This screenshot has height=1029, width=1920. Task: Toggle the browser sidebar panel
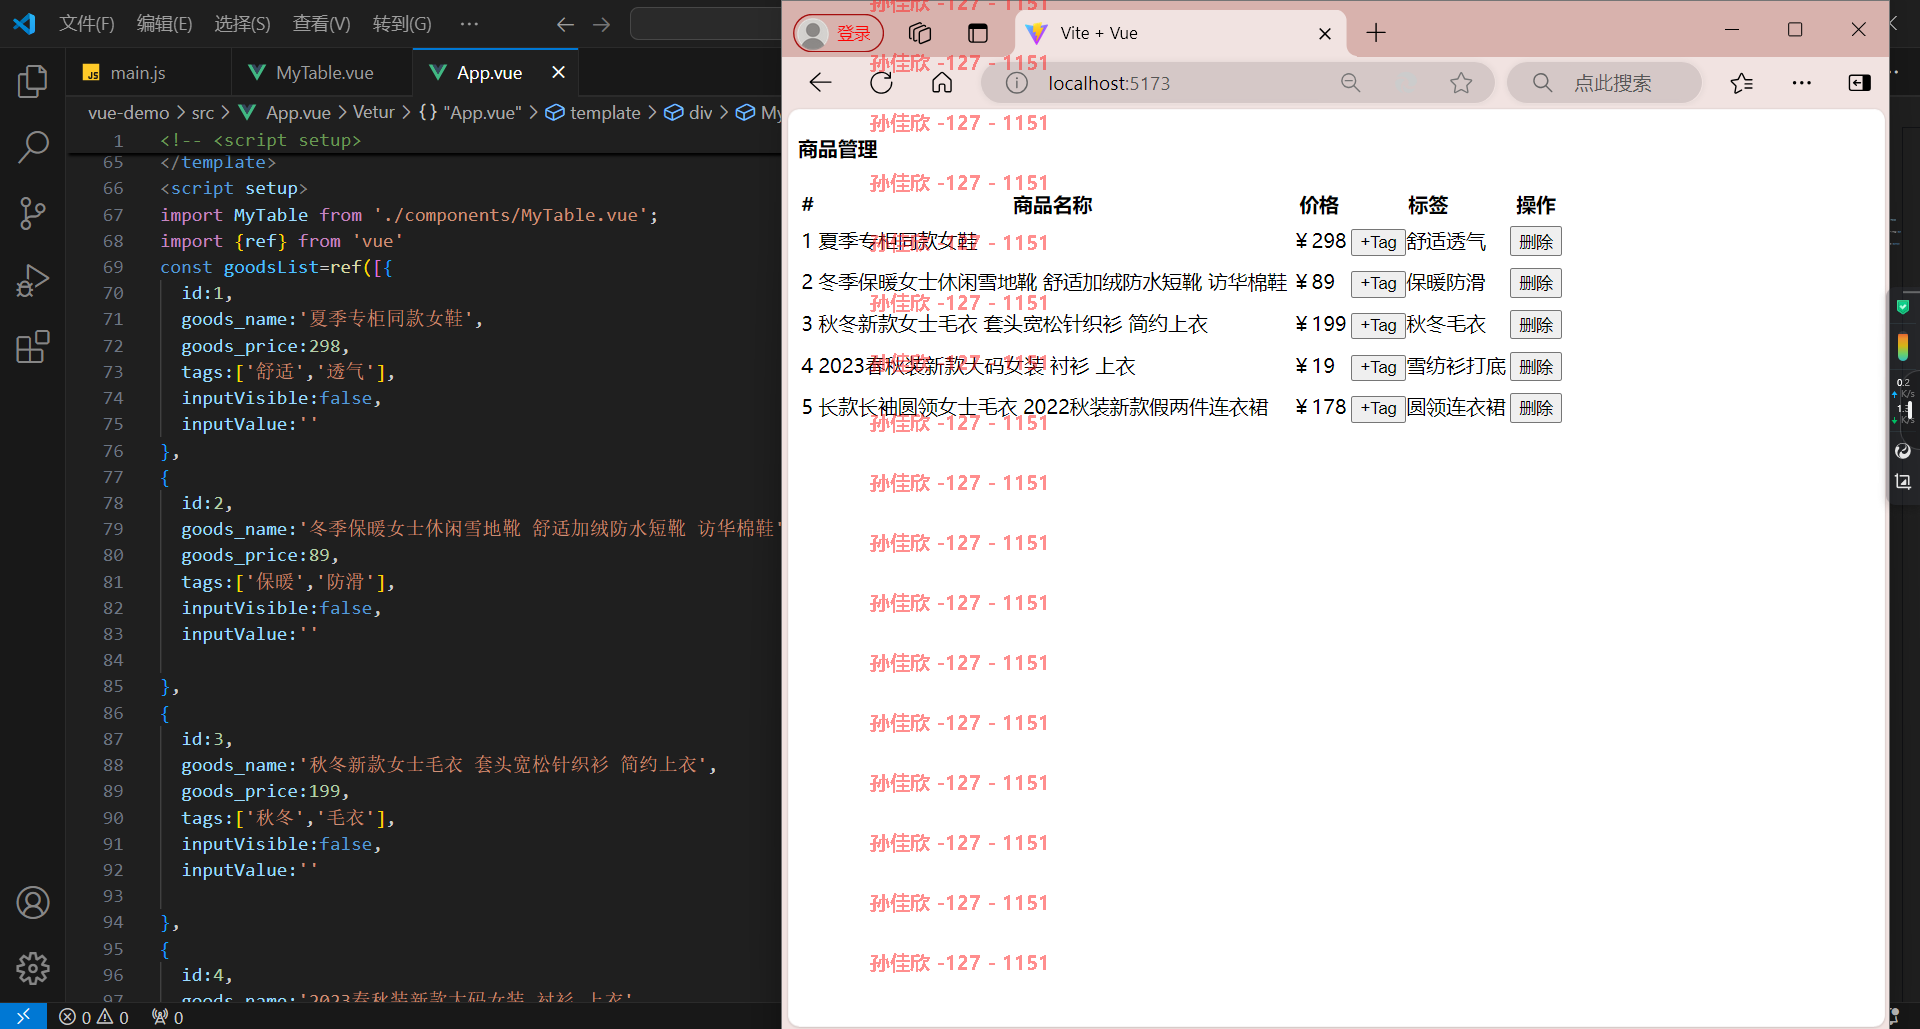[1859, 83]
